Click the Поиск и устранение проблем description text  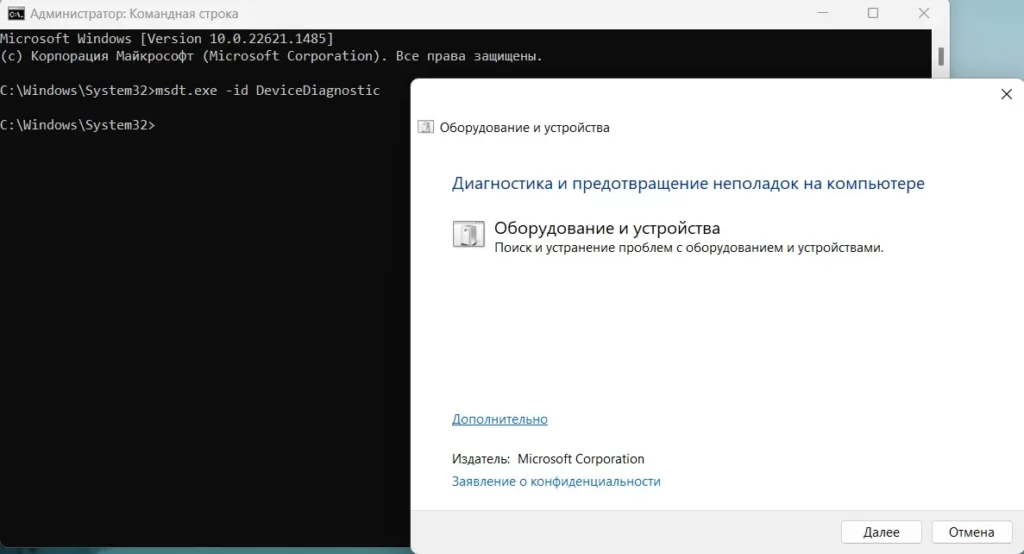point(688,248)
